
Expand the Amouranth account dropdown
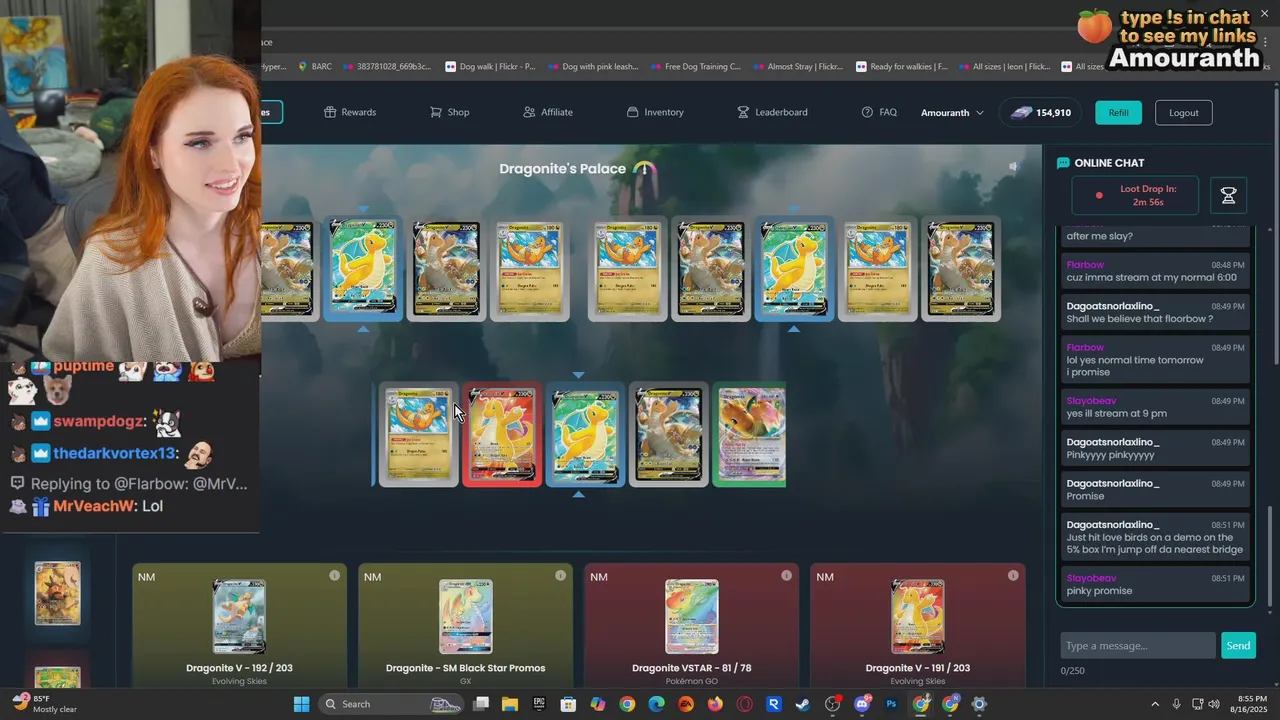click(x=952, y=112)
